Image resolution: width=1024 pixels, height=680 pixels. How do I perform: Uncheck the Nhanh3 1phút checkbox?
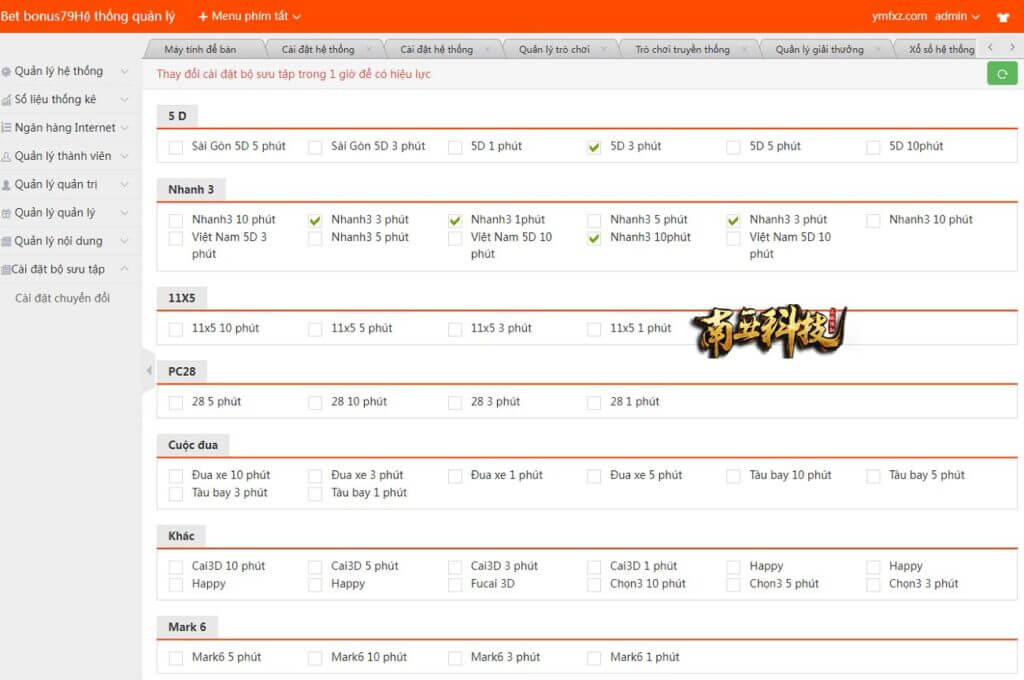point(455,221)
